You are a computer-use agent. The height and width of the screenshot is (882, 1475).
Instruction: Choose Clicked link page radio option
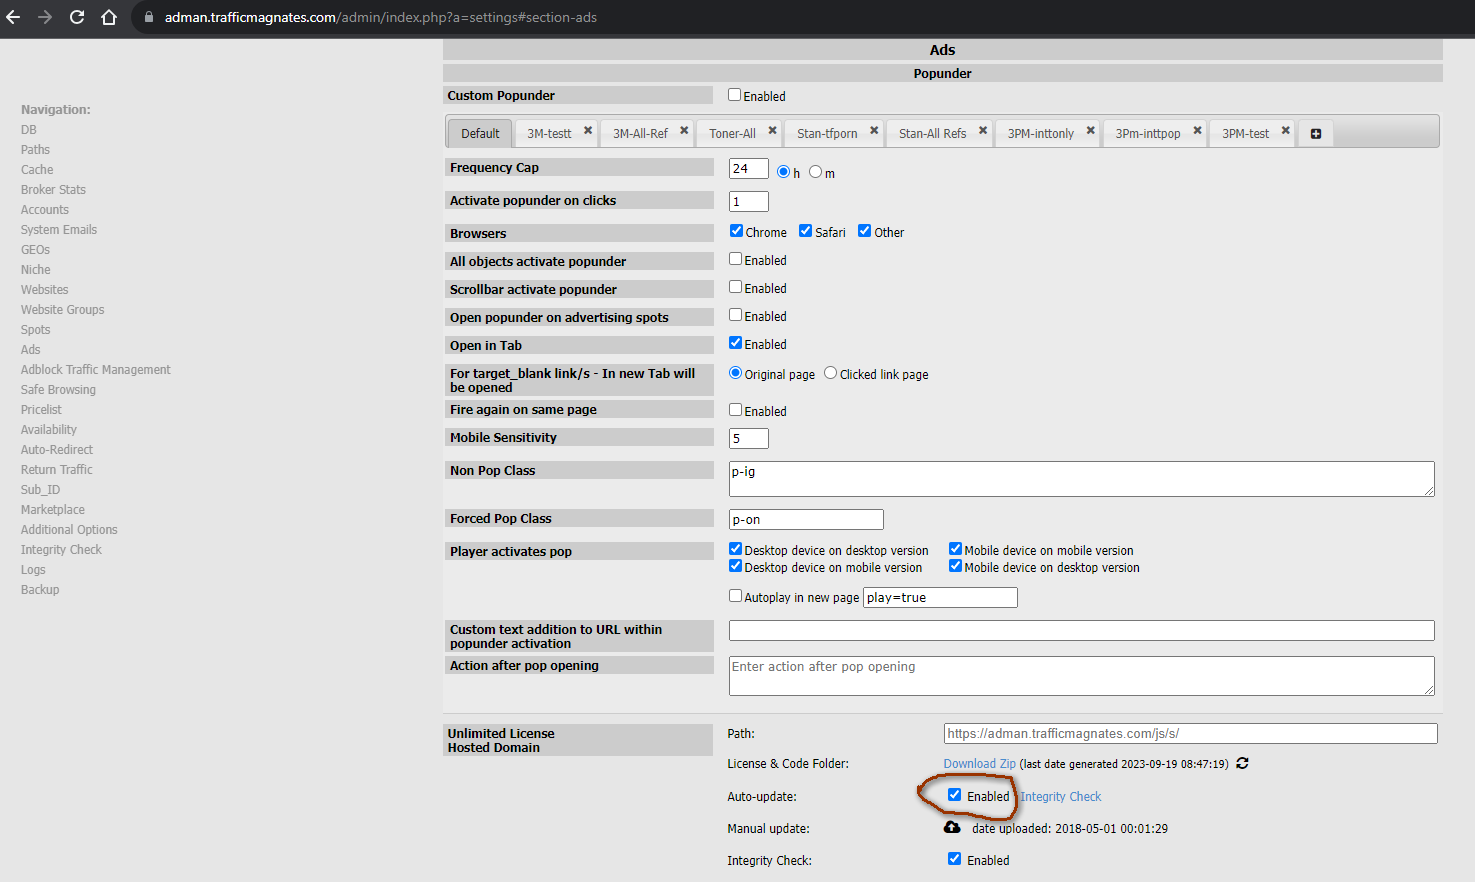point(830,373)
